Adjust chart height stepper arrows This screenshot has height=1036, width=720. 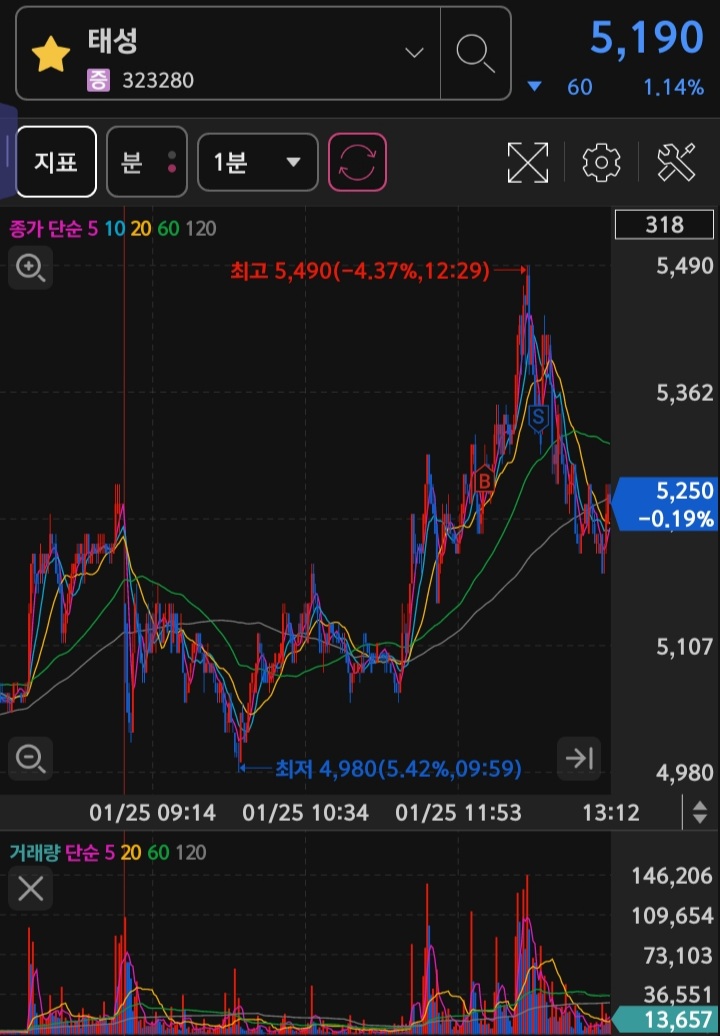[700, 812]
